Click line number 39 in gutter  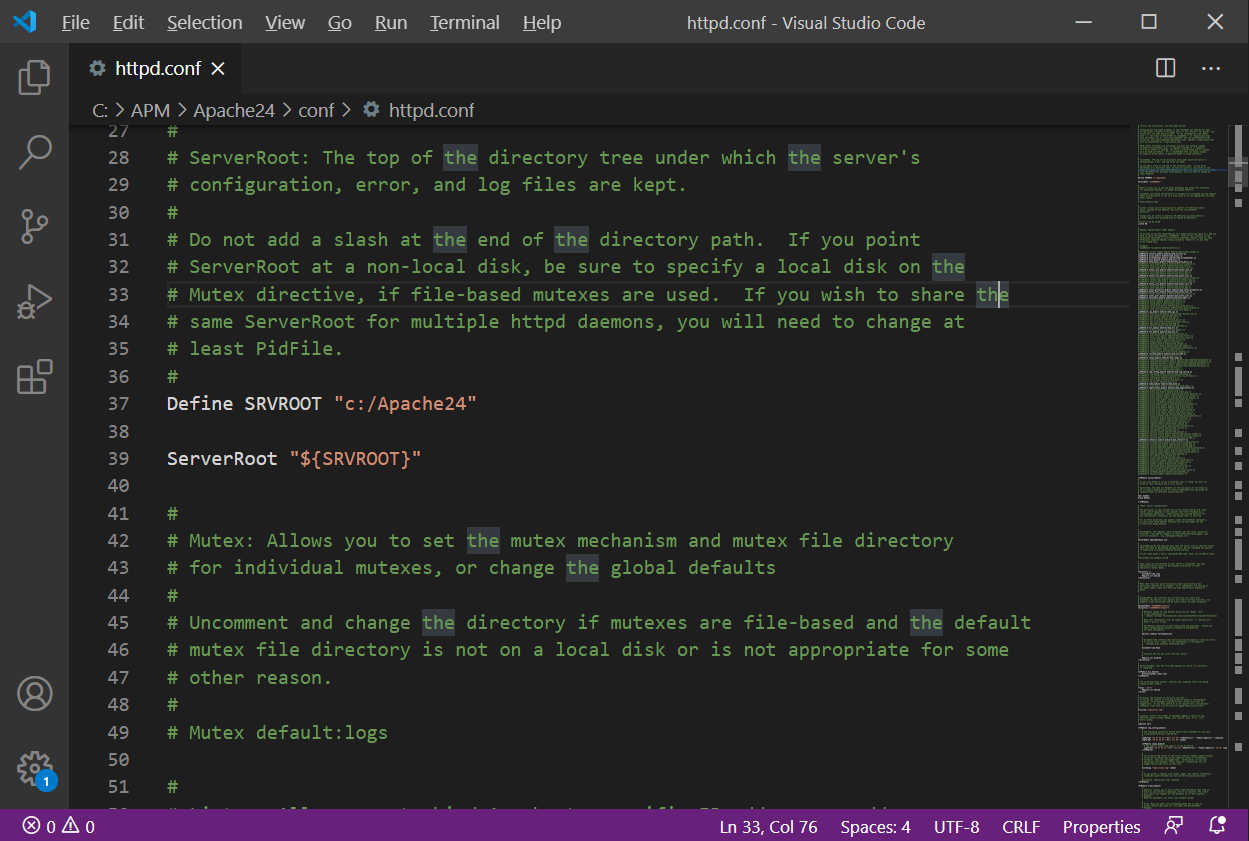click(x=119, y=459)
